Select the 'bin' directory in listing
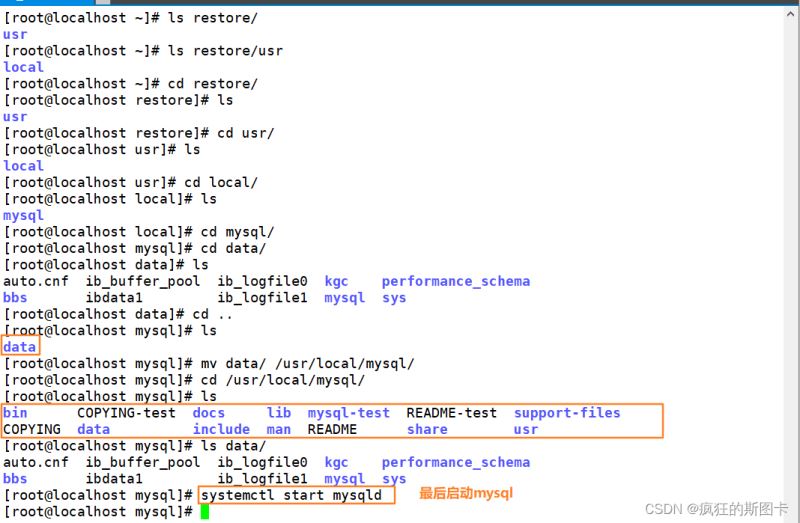The image size is (800, 523). coord(15,413)
